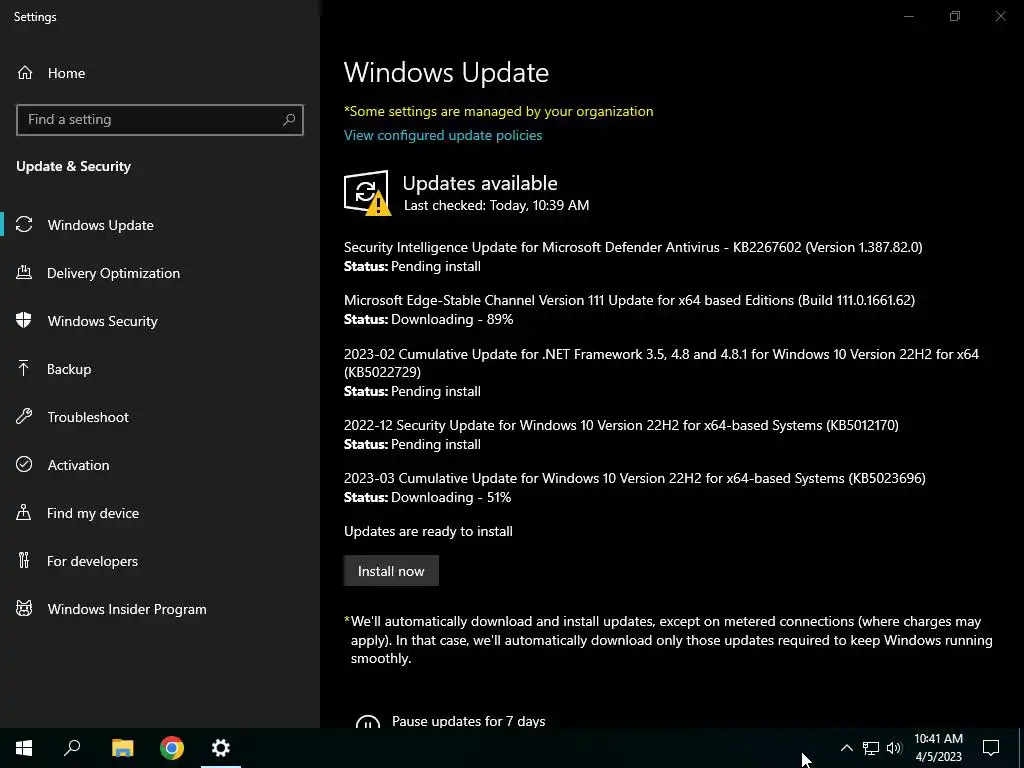Click Pause updates for 7 days
Viewport: 1024px width, 768px height.
pos(468,721)
